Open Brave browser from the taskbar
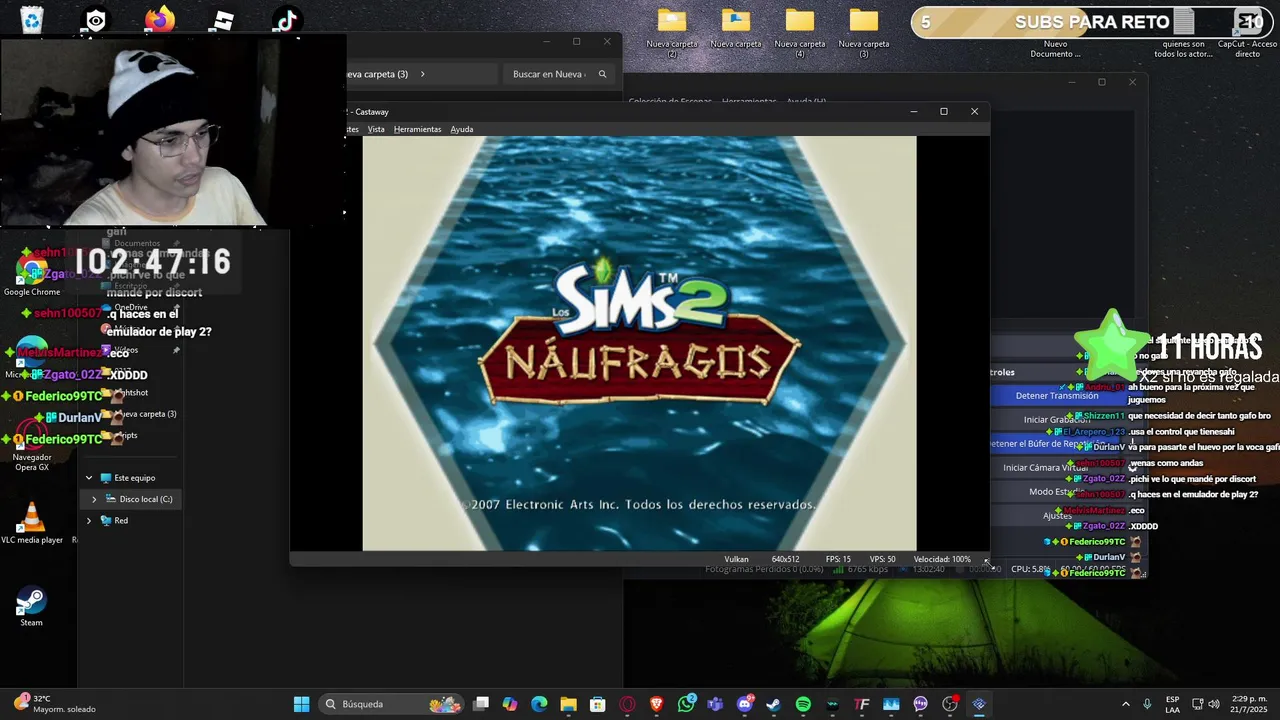 click(656, 704)
